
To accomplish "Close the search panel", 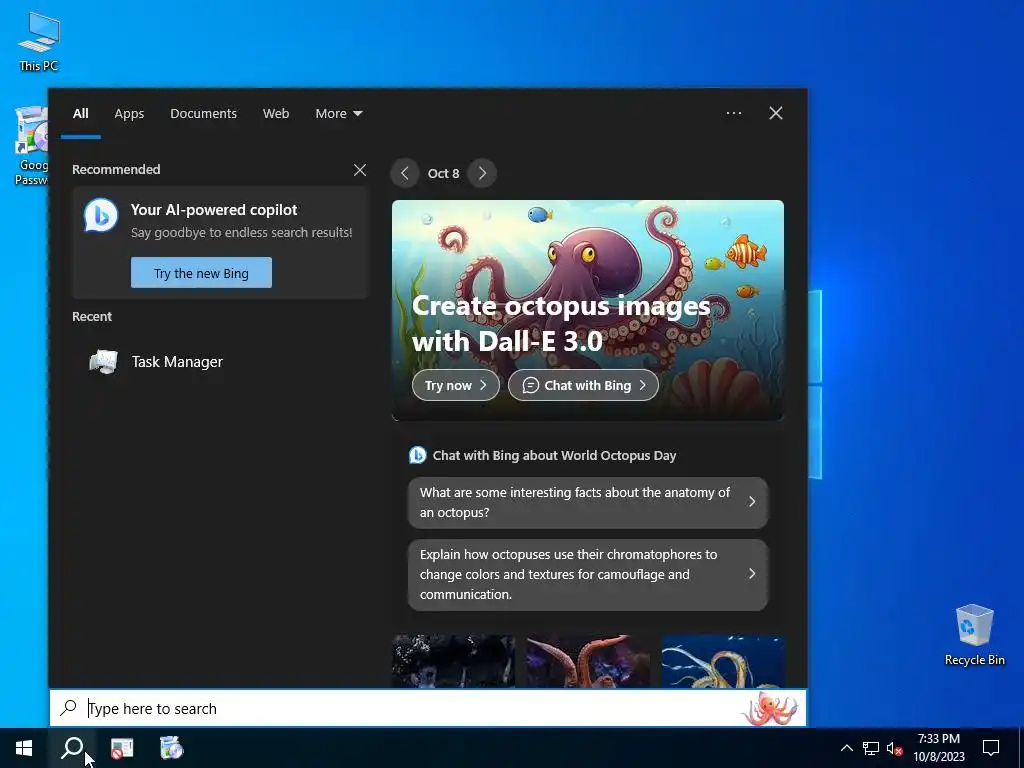I will [x=776, y=113].
